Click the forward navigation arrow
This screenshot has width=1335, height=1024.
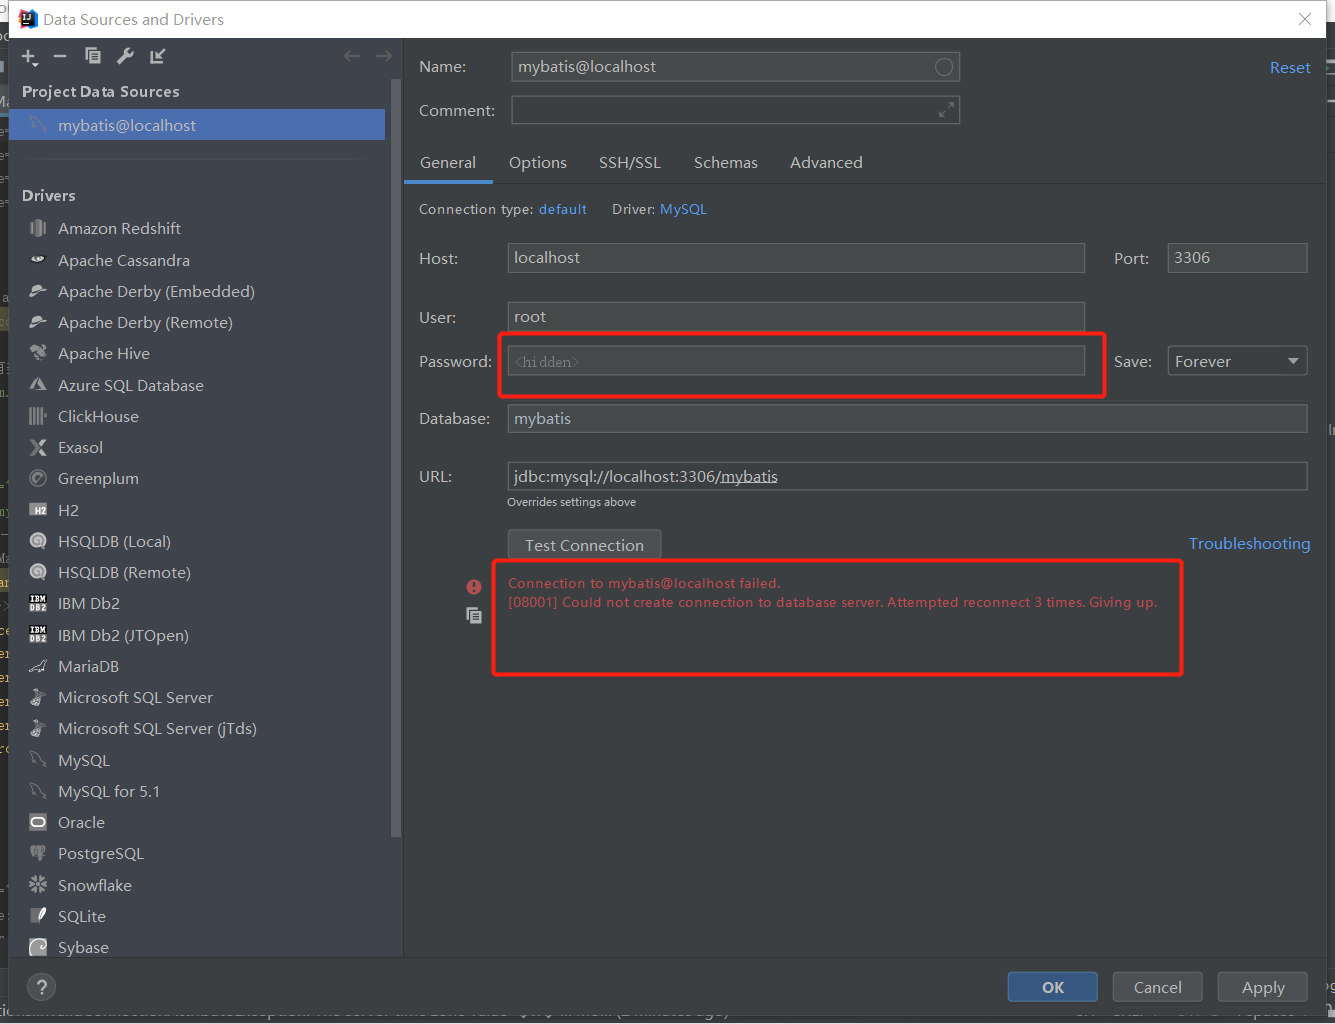pyautogui.click(x=384, y=56)
